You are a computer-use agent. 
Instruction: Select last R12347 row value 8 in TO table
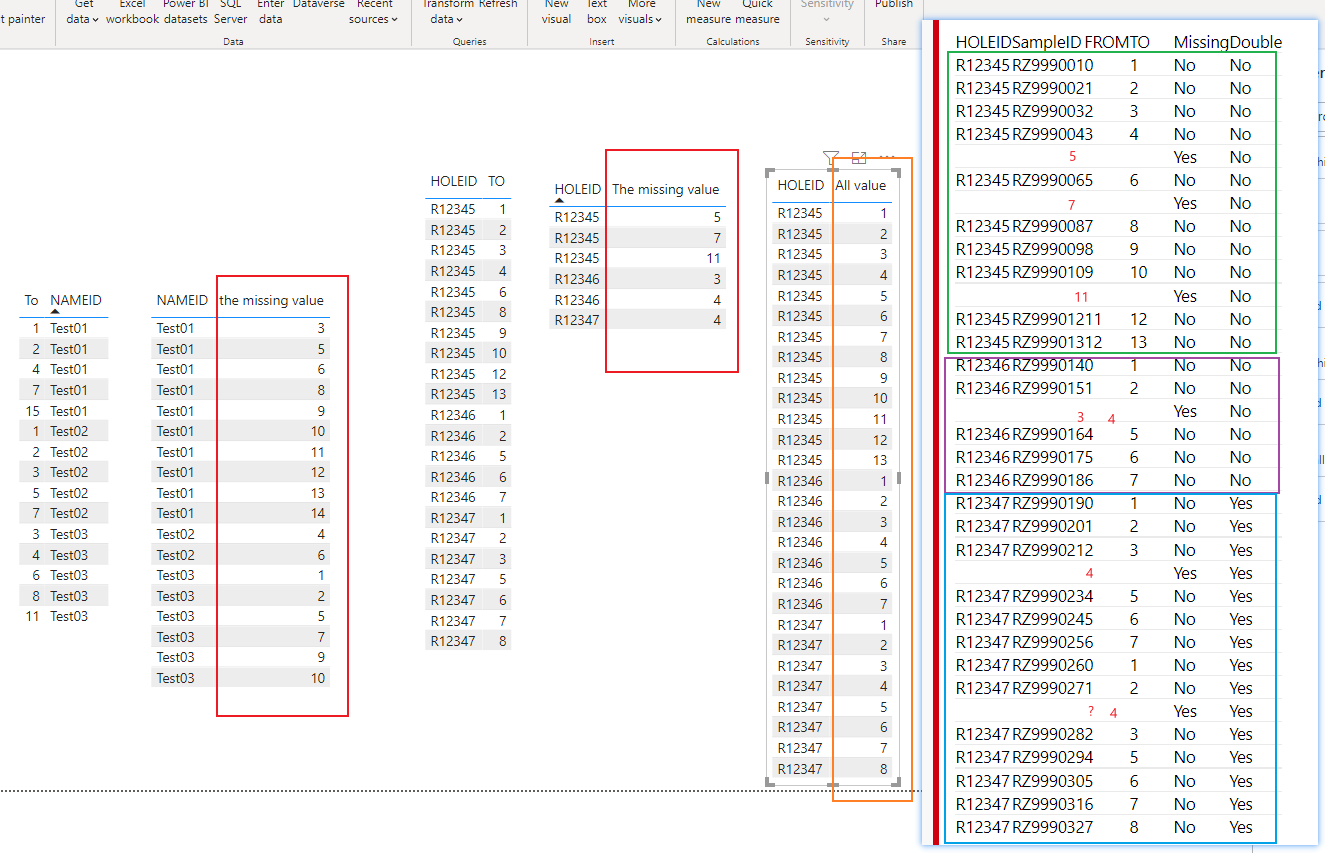tap(502, 641)
